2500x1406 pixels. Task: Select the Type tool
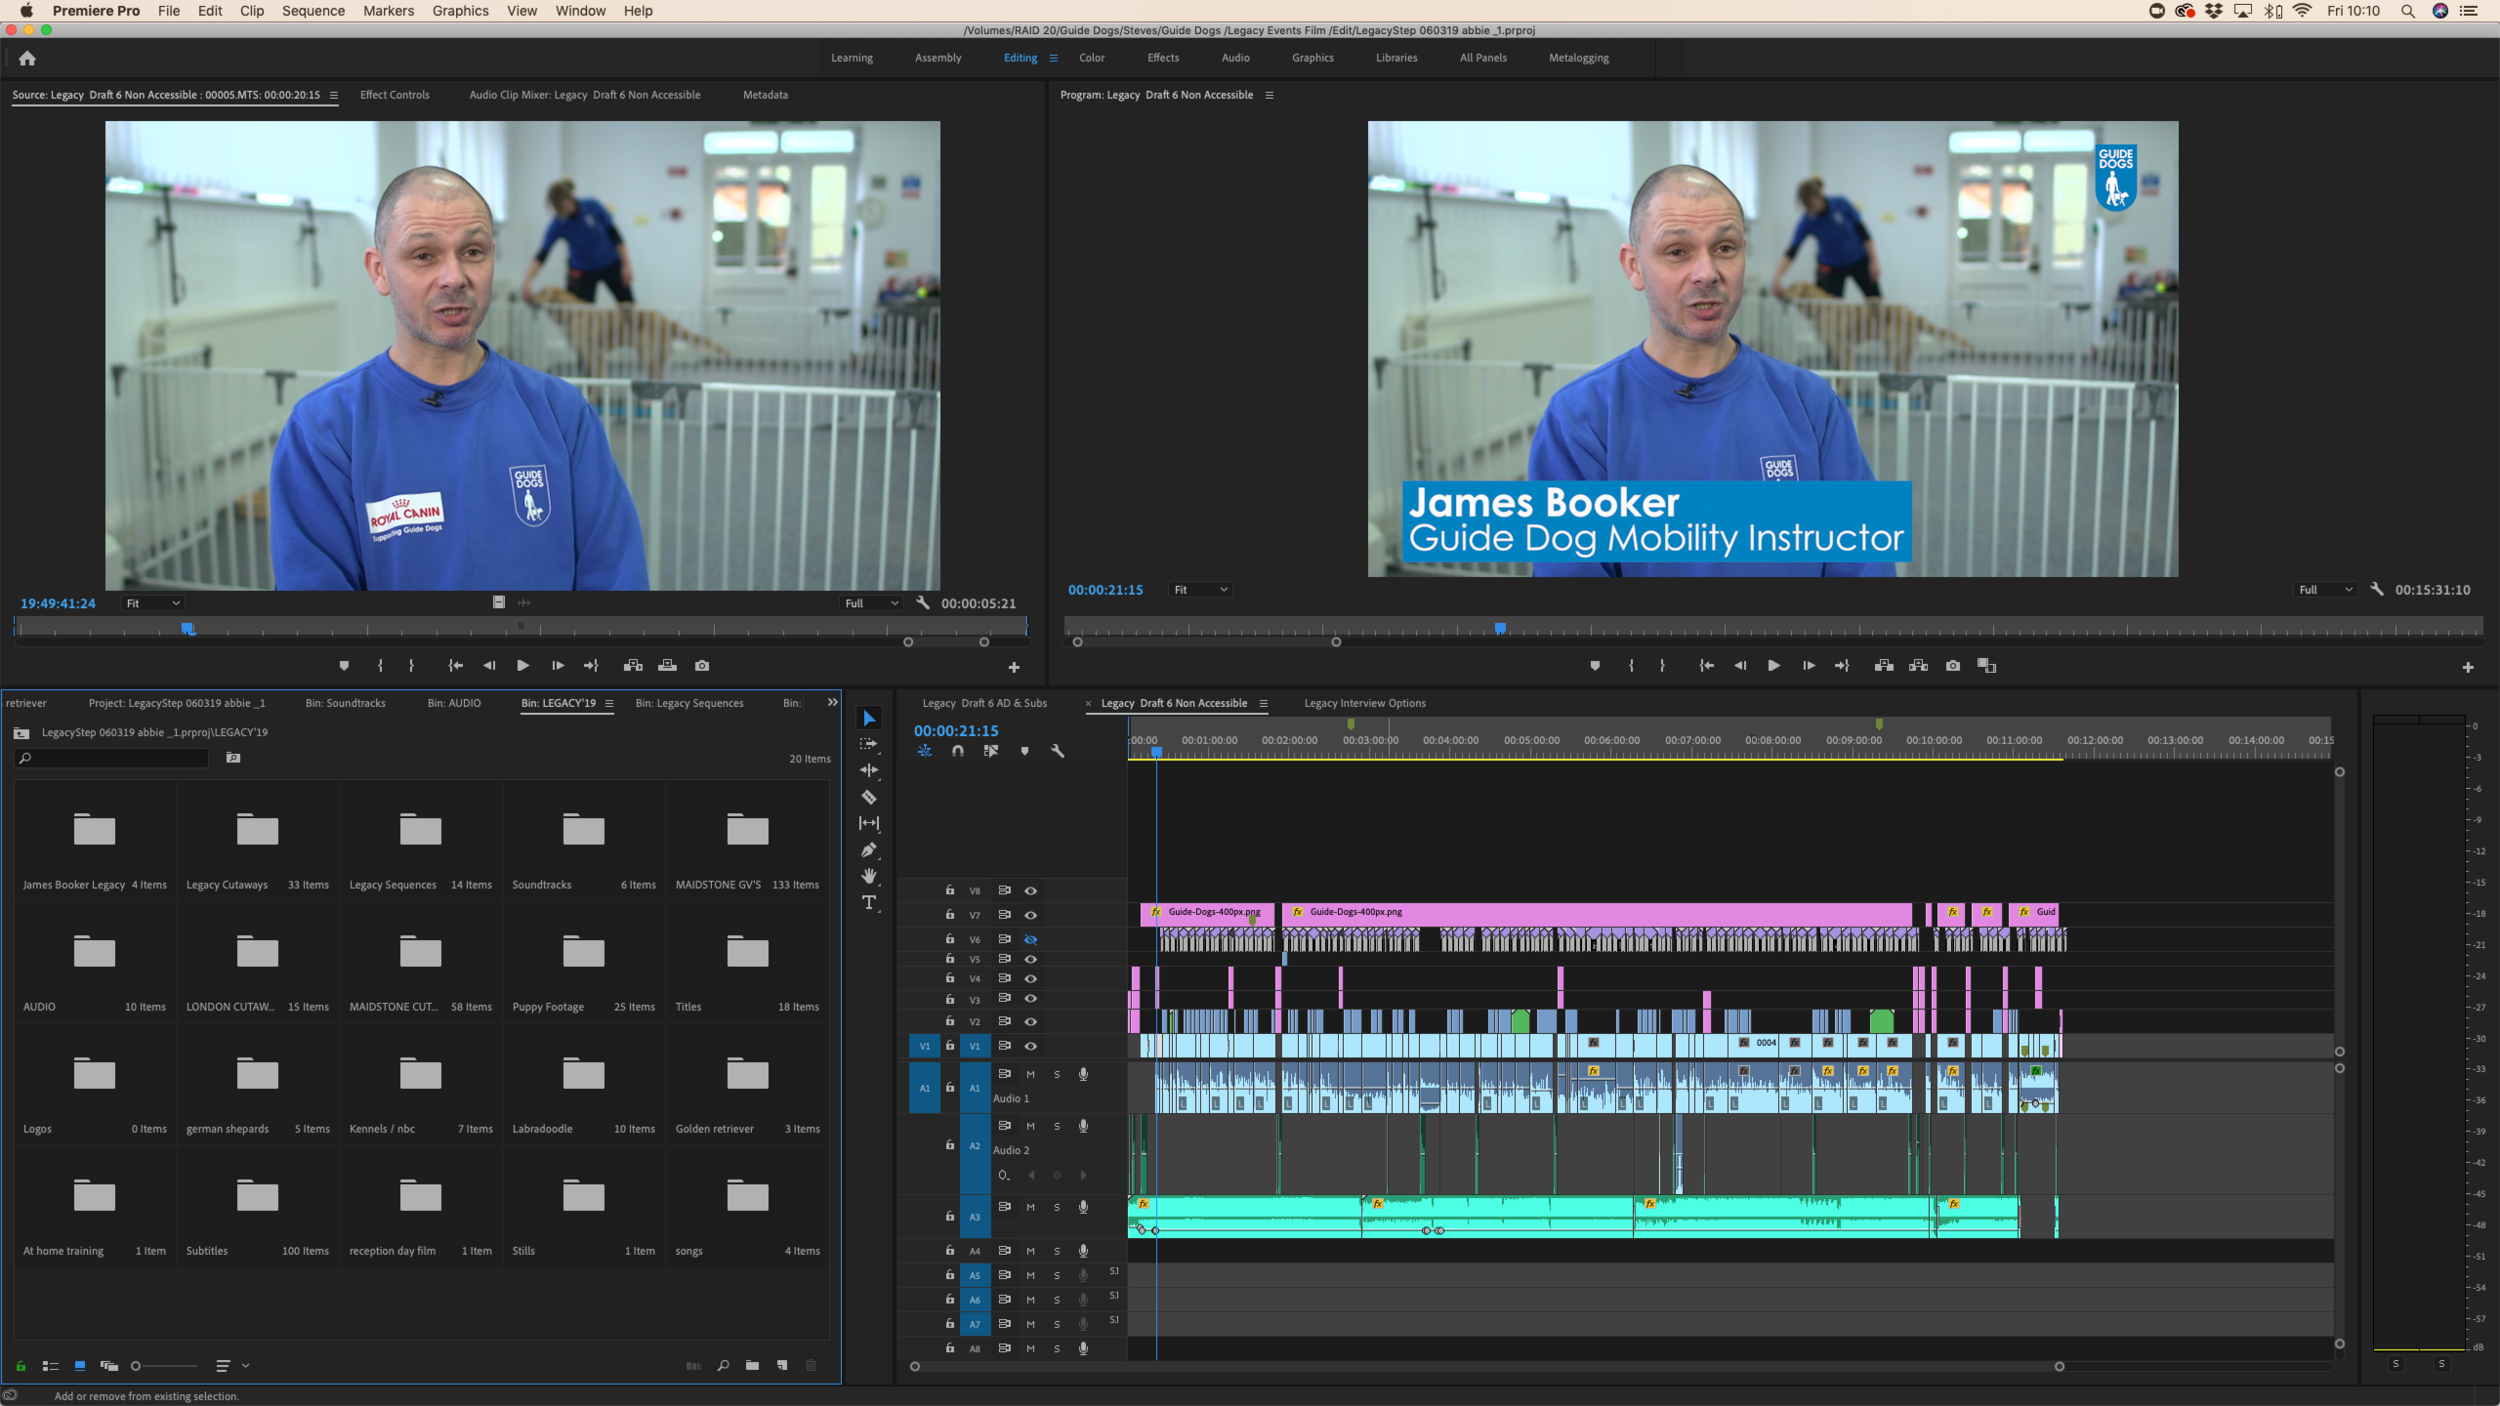click(869, 902)
